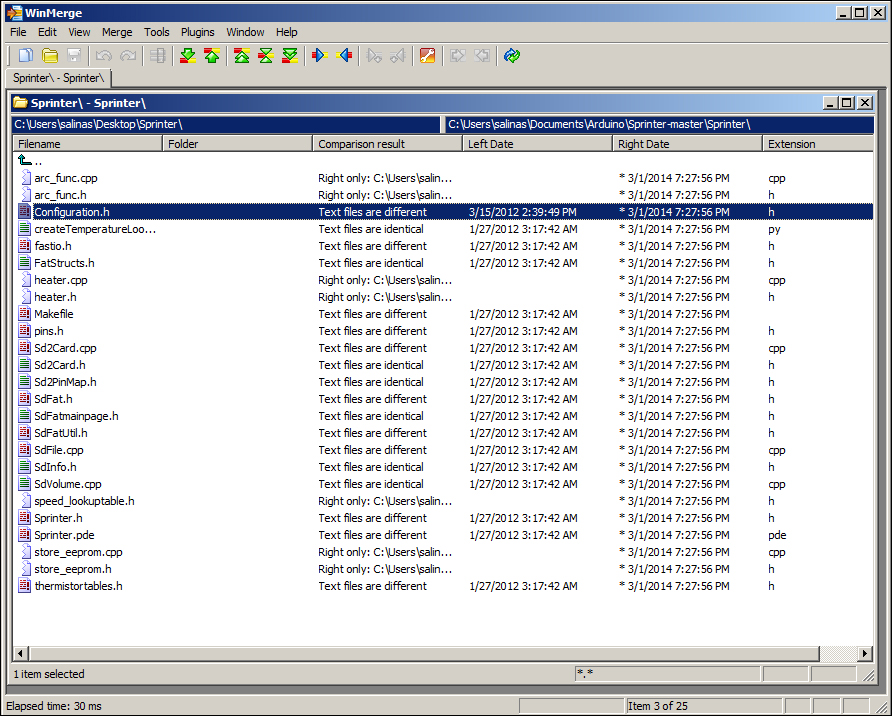This screenshot has width=892, height=716.
Task: Click the Save toolbar icon
Action: click(74, 56)
